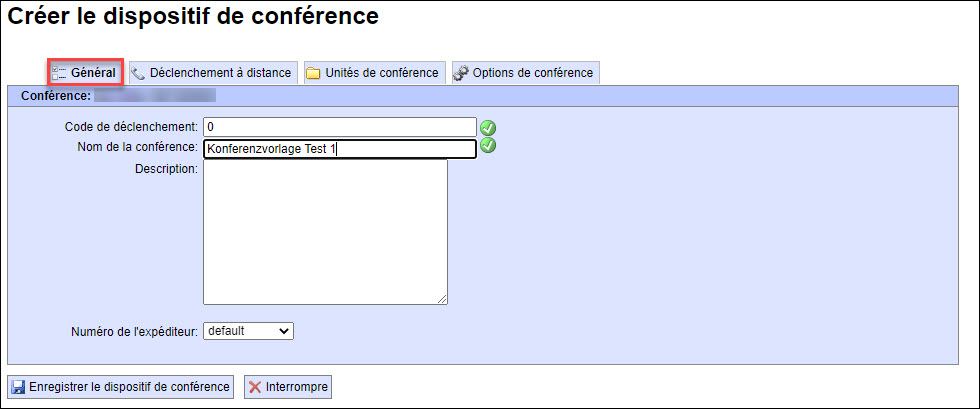
Task: Select the Options de conférence tab
Action: coord(526,73)
